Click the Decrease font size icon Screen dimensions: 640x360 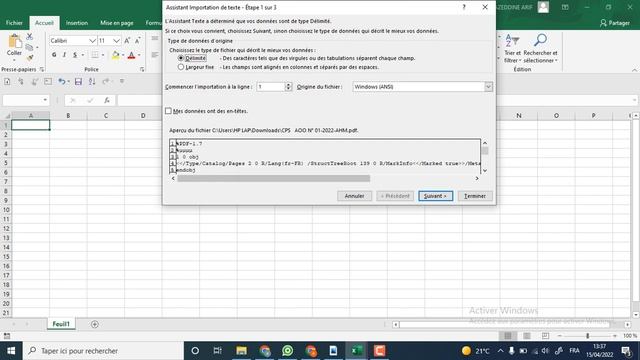138,40
